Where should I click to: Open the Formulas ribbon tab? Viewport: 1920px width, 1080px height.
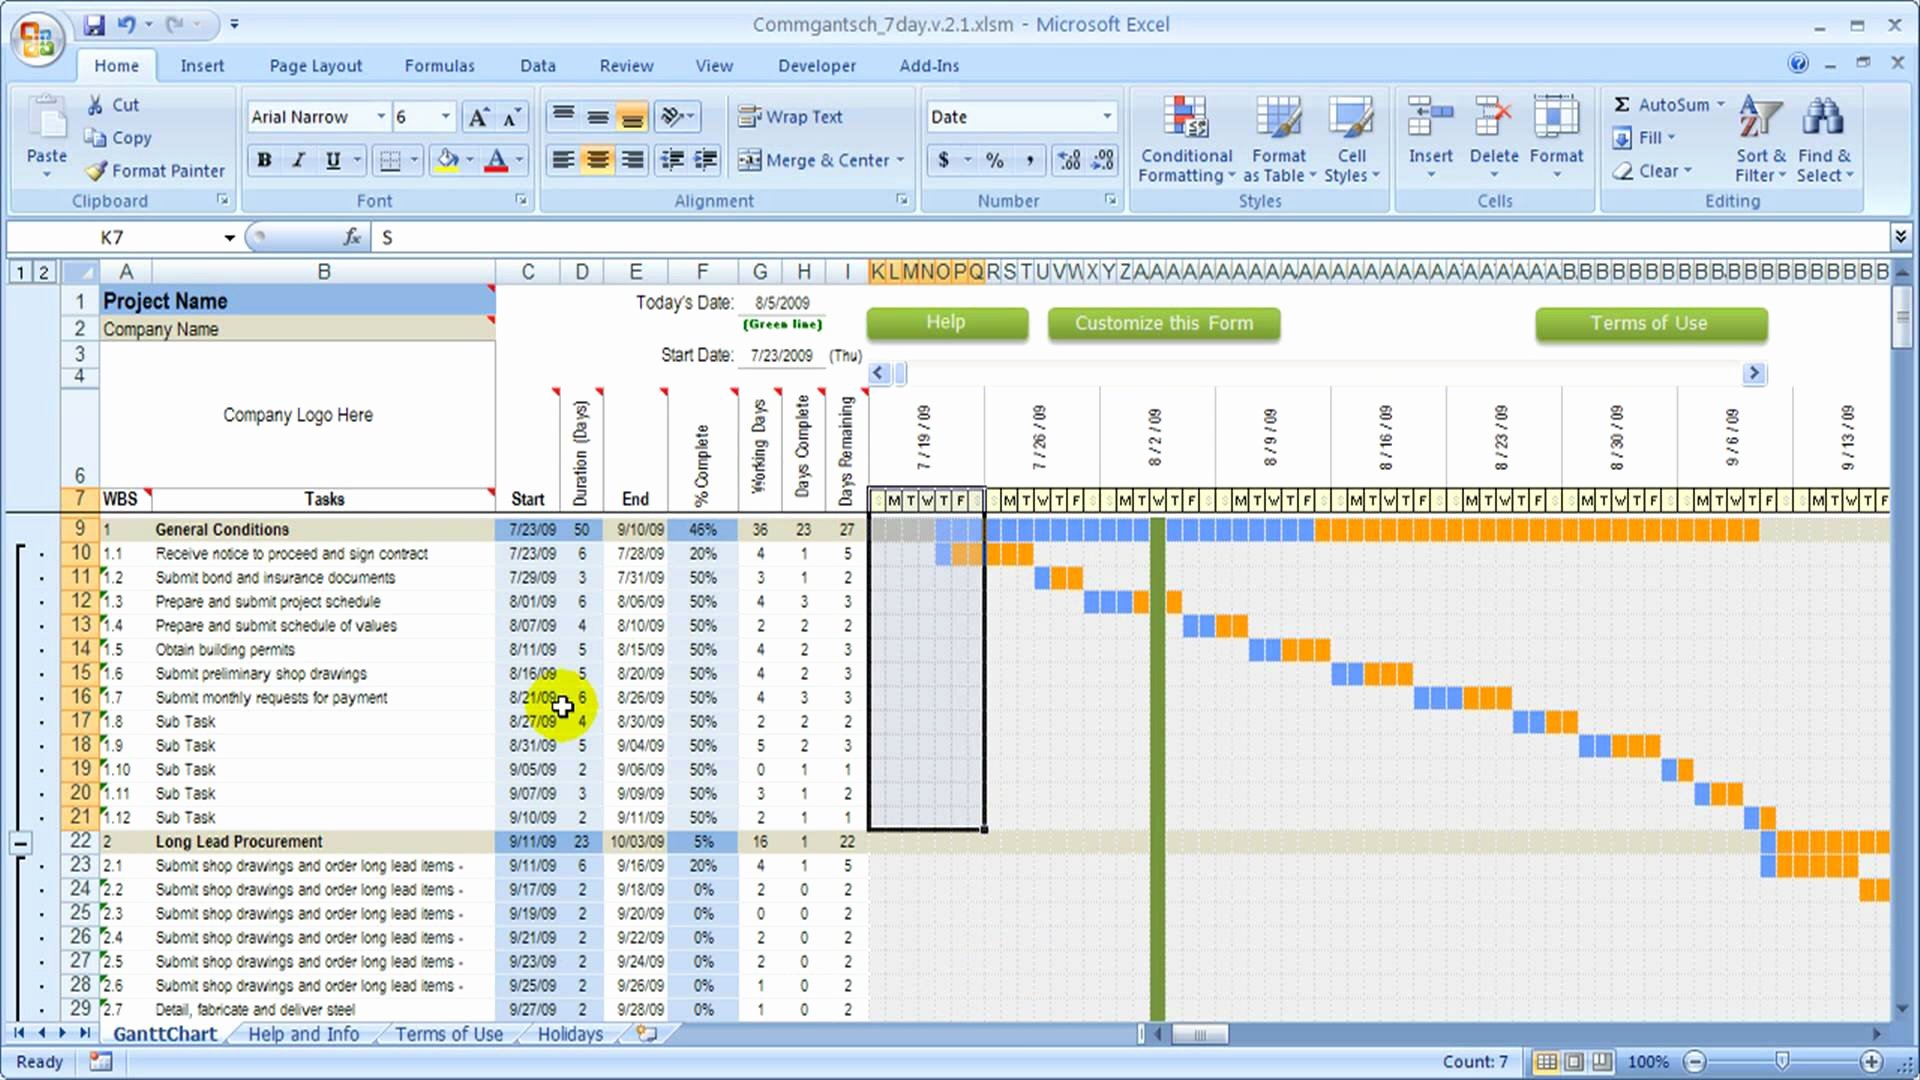point(439,66)
